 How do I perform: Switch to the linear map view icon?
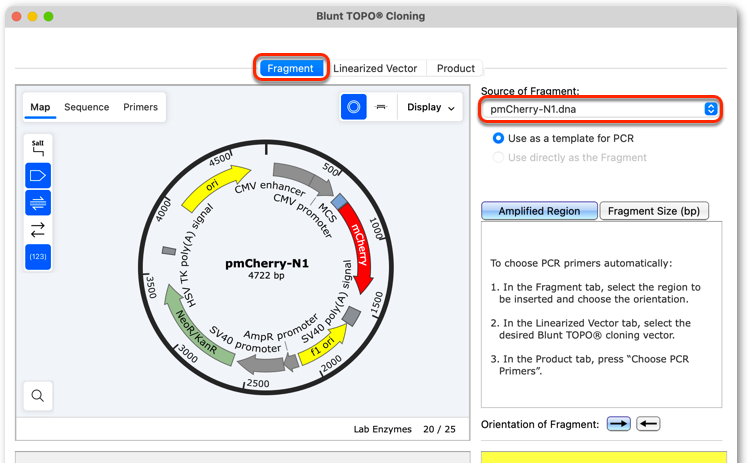click(x=381, y=107)
